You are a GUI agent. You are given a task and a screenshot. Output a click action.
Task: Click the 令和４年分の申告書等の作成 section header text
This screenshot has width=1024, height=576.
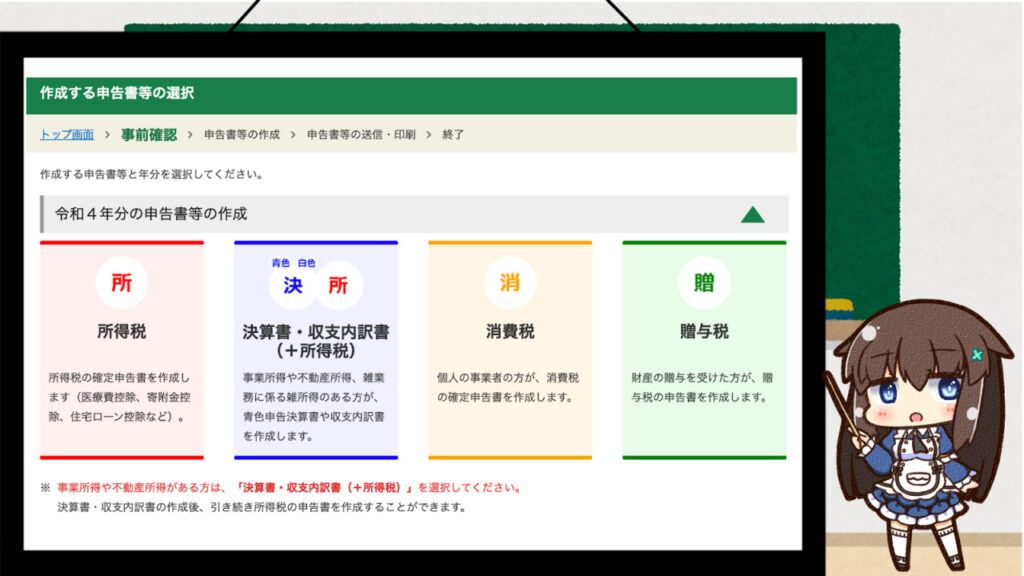coord(151,214)
